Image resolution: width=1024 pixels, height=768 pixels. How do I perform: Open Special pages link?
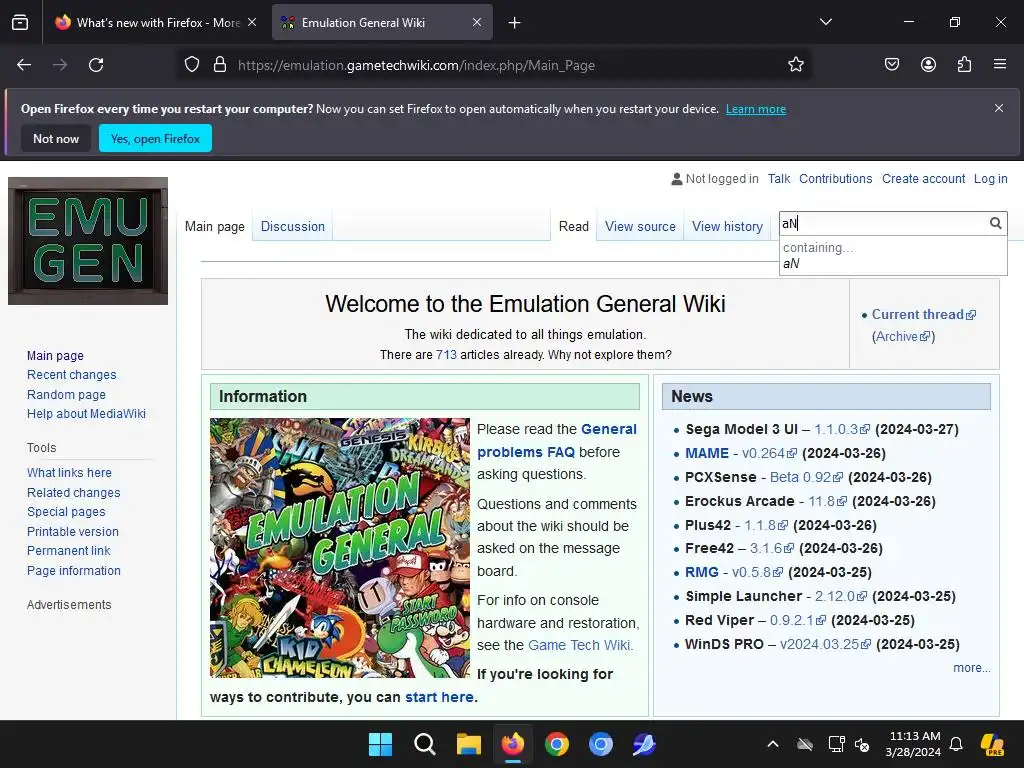pyautogui.click(x=66, y=512)
